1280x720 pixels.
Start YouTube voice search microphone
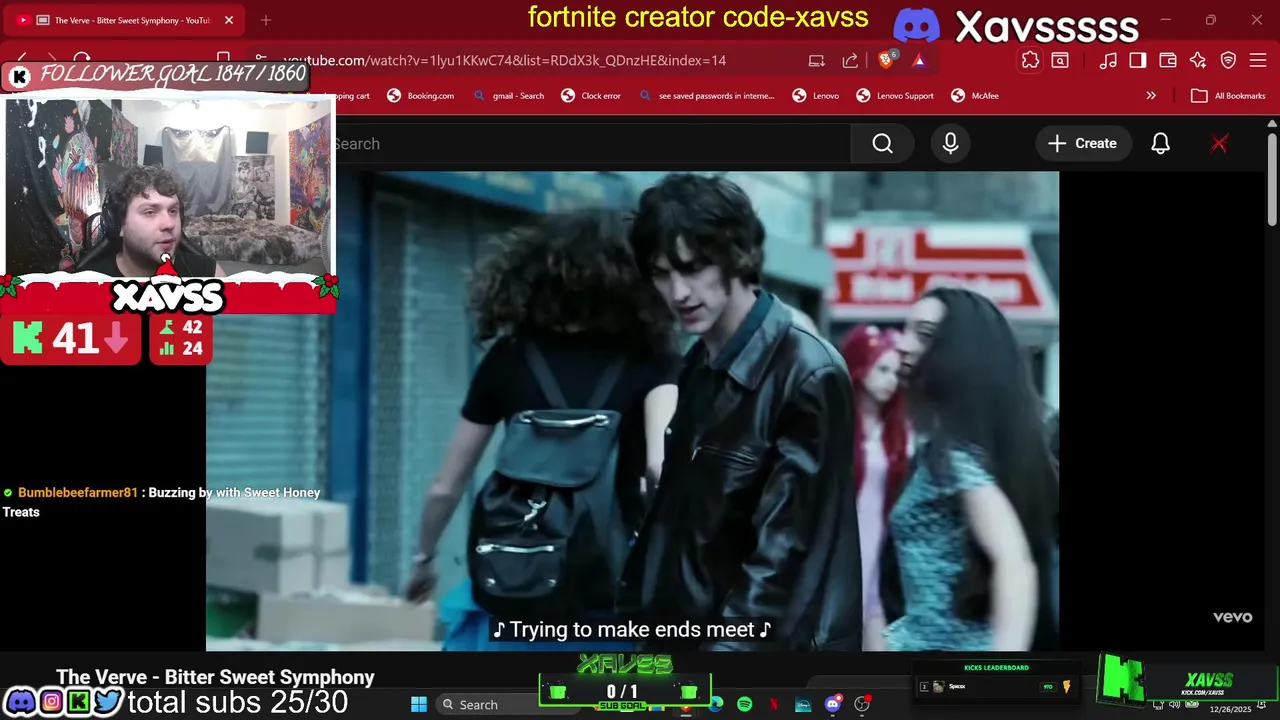pyautogui.click(x=950, y=144)
